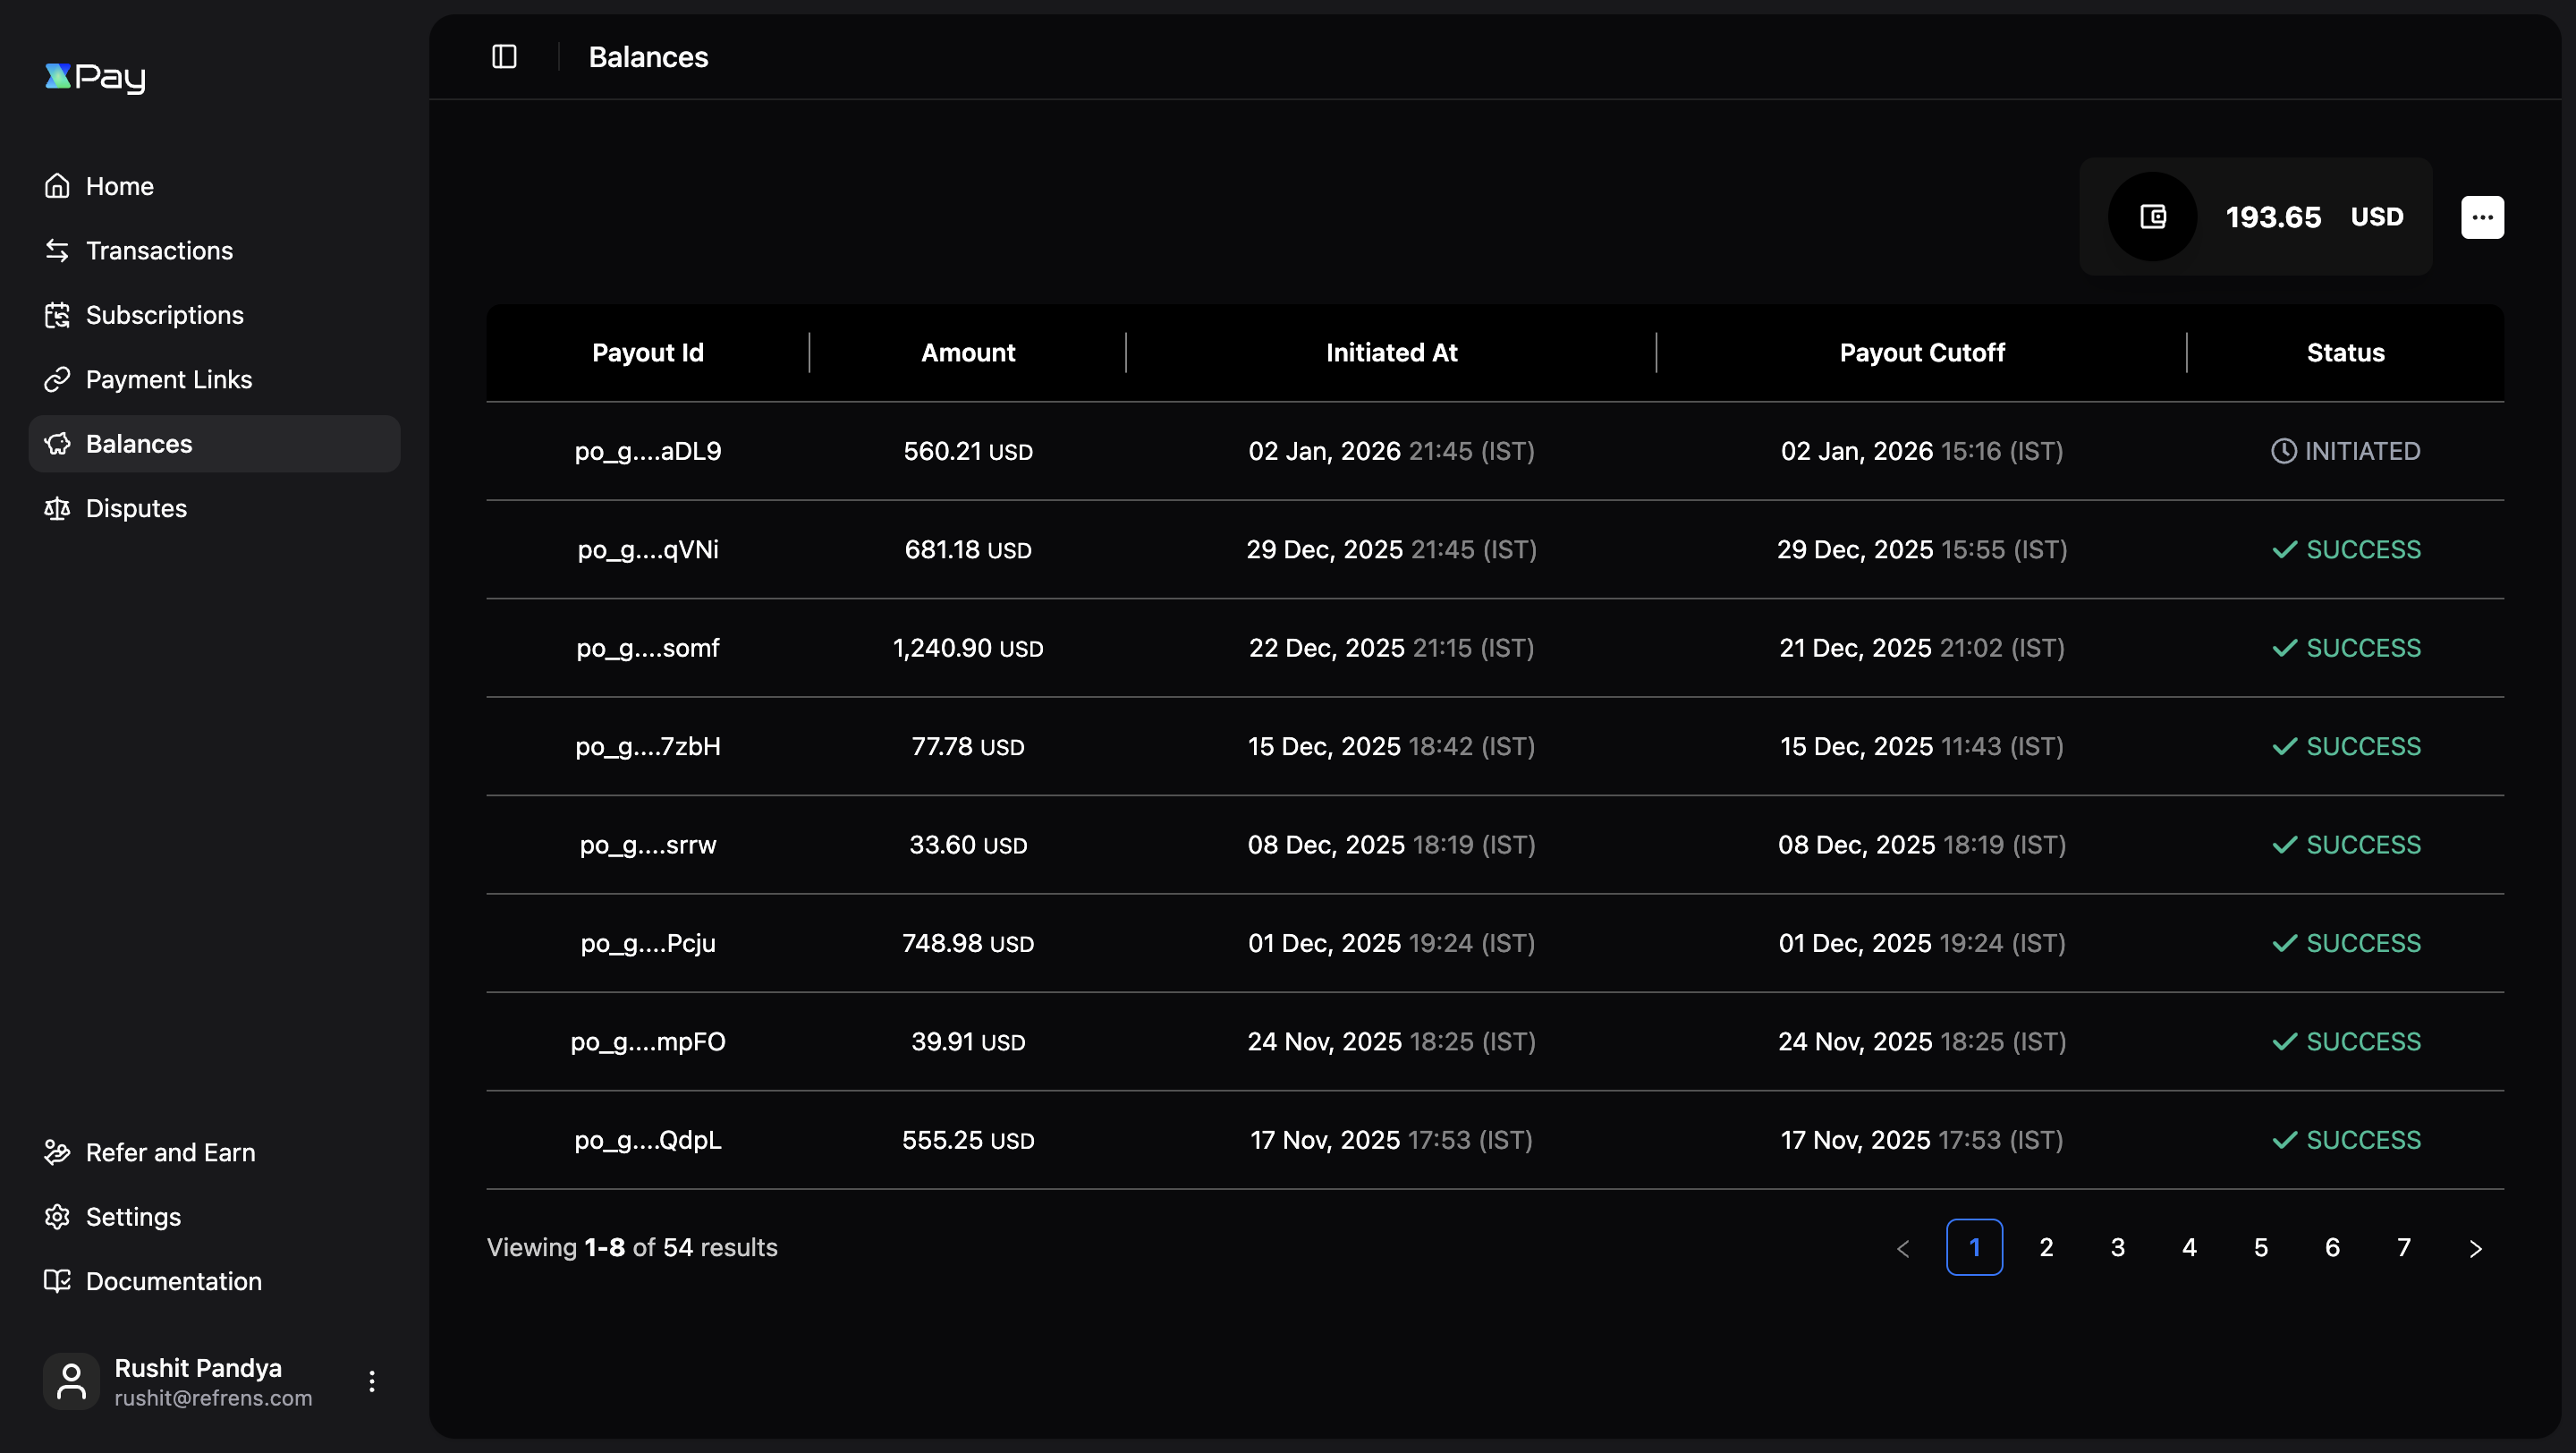Jump to page 5 of results
Image resolution: width=2576 pixels, height=1453 pixels.
pos(2260,1247)
